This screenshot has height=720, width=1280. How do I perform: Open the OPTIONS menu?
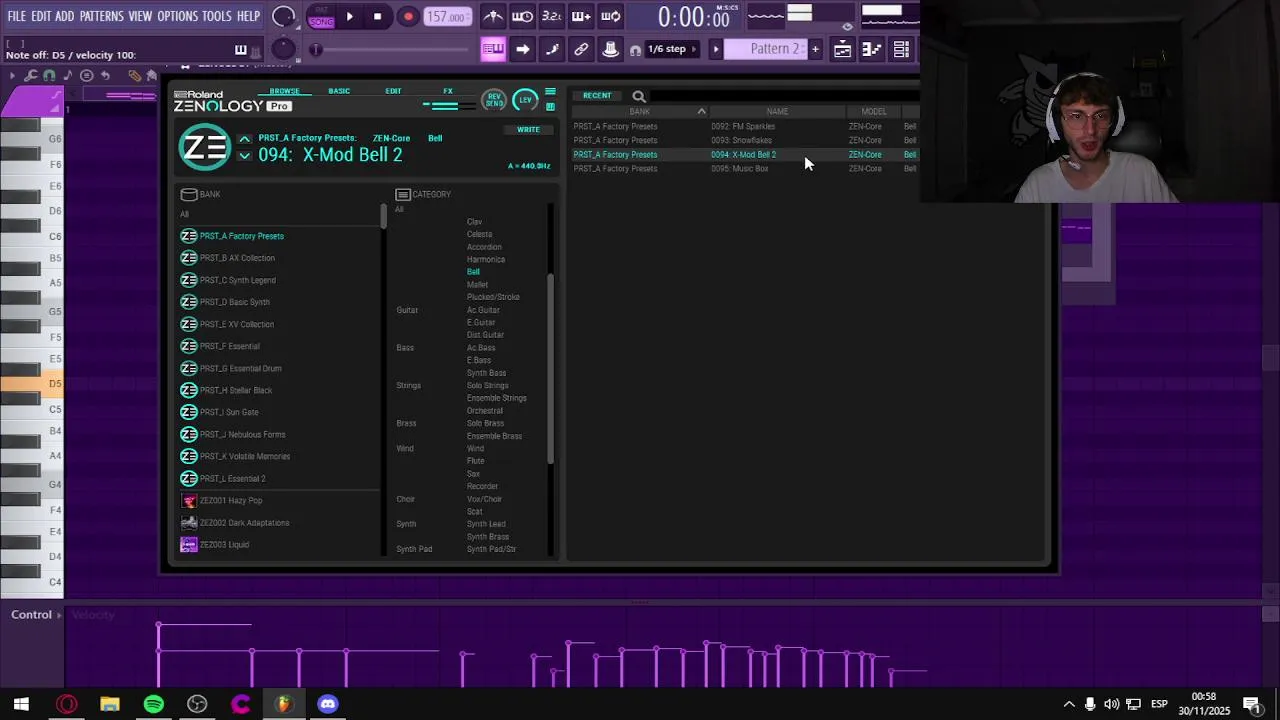[178, 16]
